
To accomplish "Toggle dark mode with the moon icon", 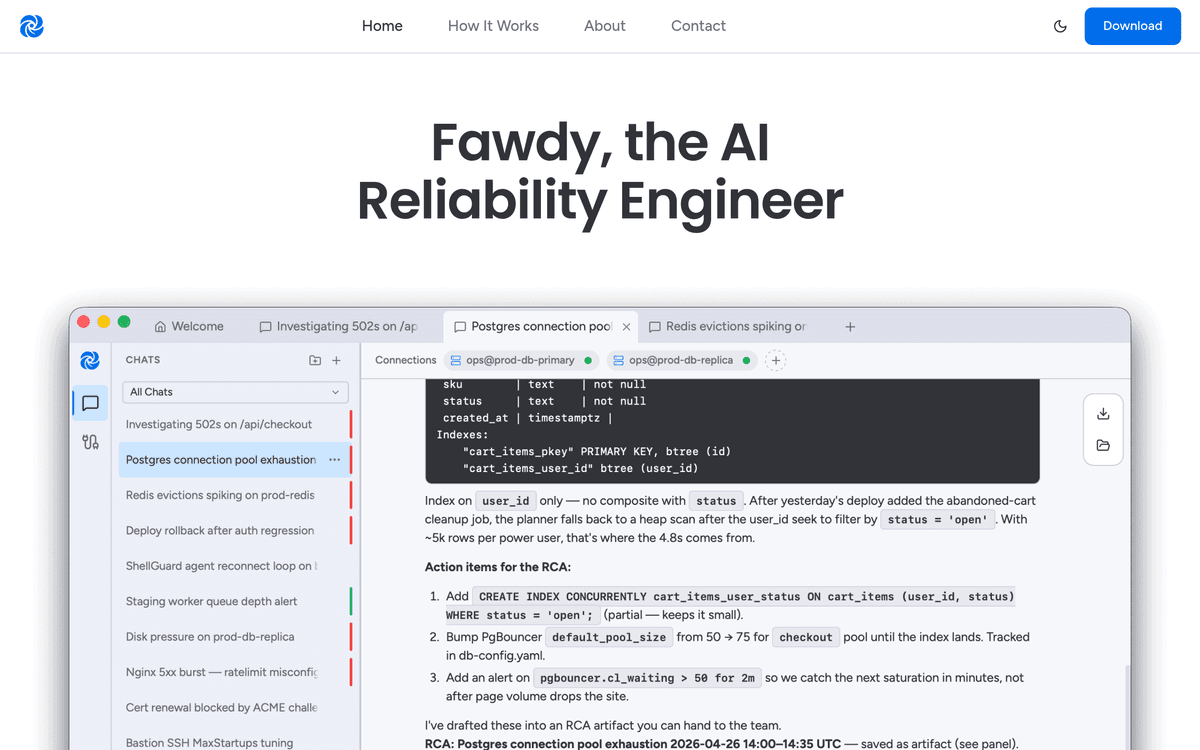I will 1060,26.
